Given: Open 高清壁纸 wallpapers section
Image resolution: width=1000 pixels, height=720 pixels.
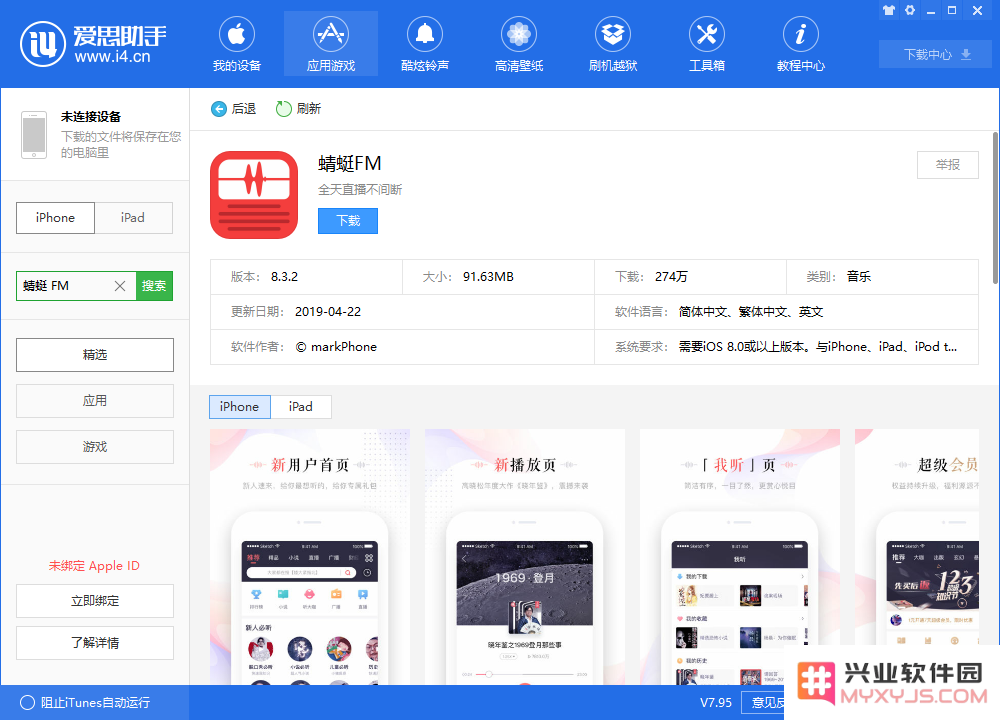Looking at the screenshot, I should click(518, 43).
